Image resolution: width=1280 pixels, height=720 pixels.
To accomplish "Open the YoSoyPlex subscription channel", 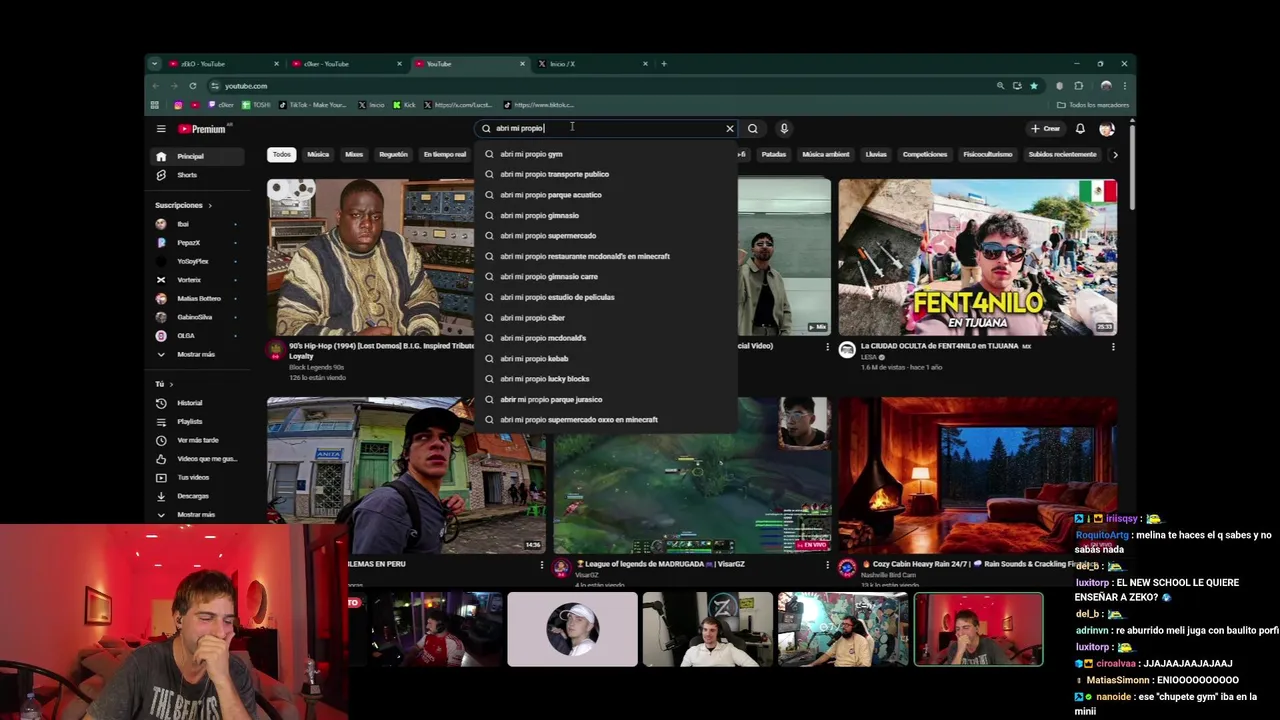I will (195, 261).
